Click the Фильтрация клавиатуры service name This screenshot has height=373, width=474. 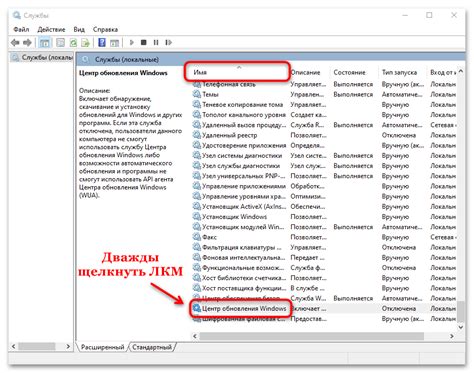pyautogui.click(x=241, y=247)
